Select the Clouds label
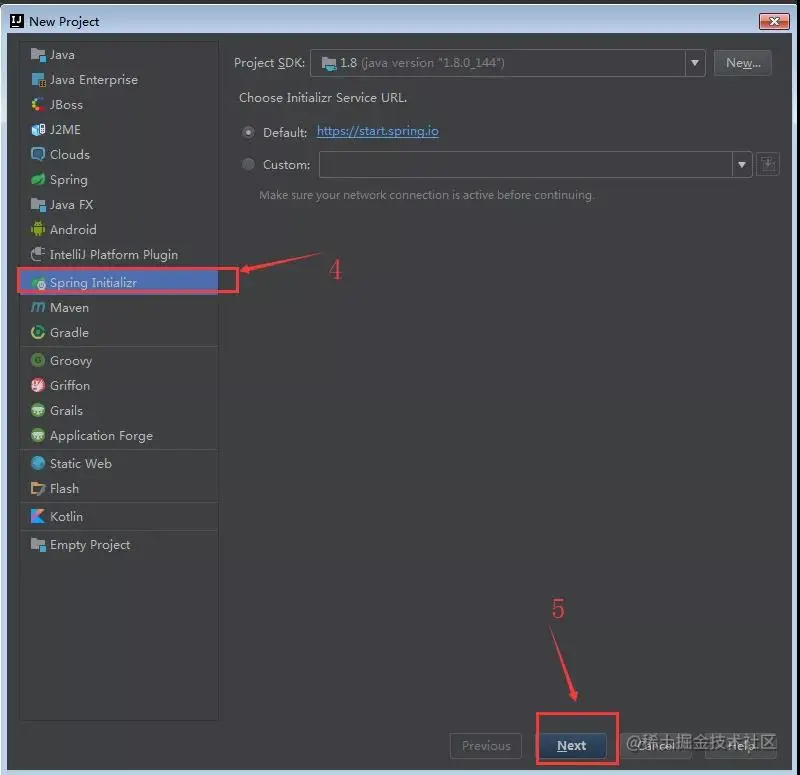Image resolution: width=800 pixels, height=775 pixels. click(x=70, y=155)
